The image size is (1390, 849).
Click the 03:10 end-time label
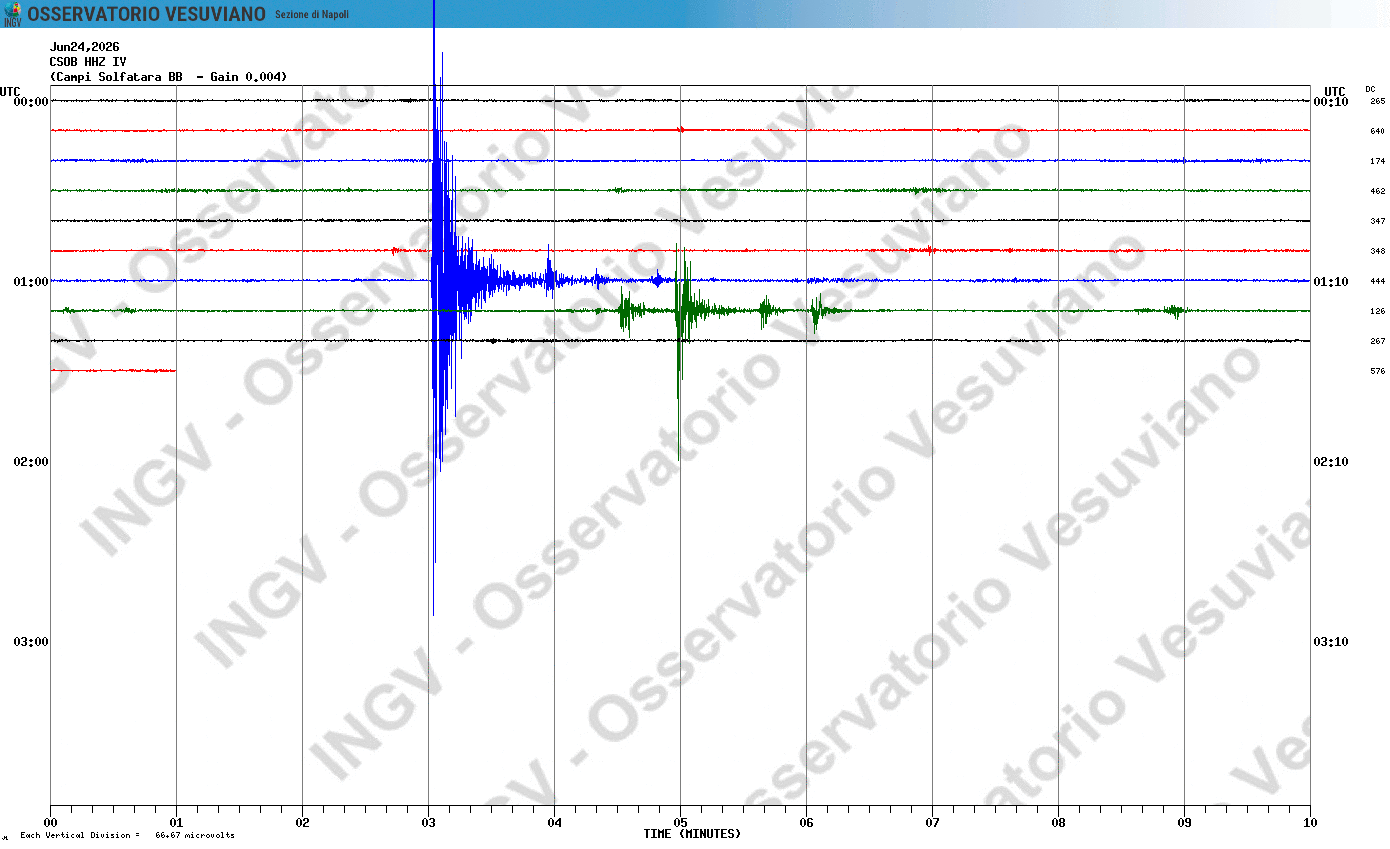1331,641
